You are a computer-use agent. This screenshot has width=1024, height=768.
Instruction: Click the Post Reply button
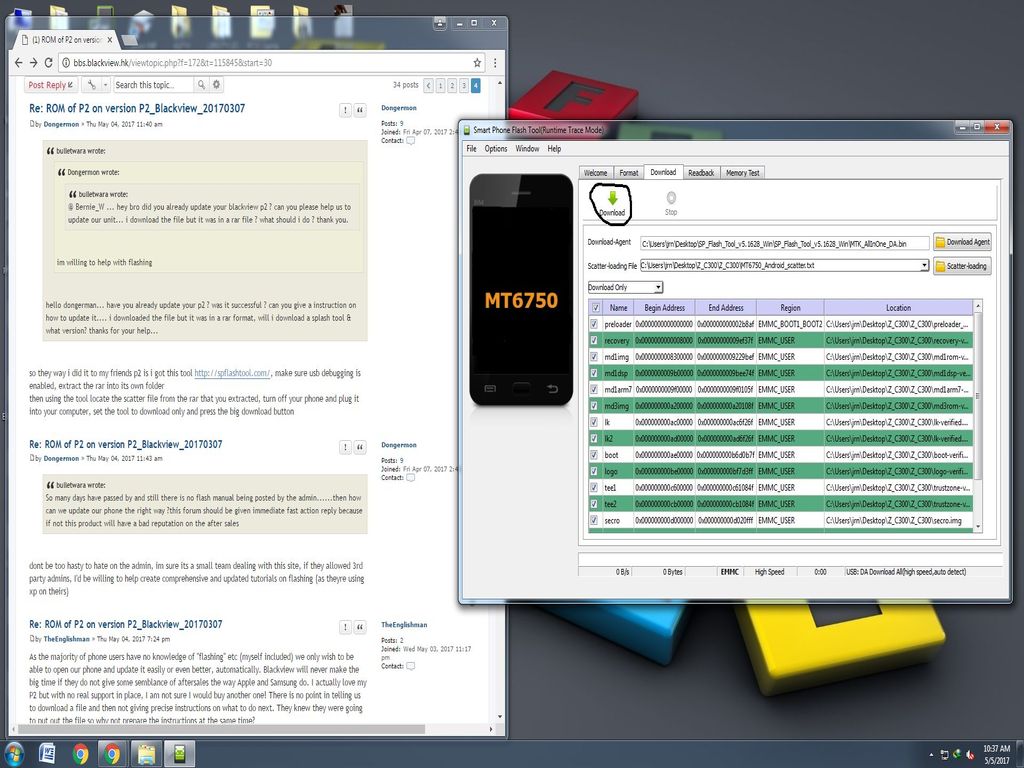(52, 85)
